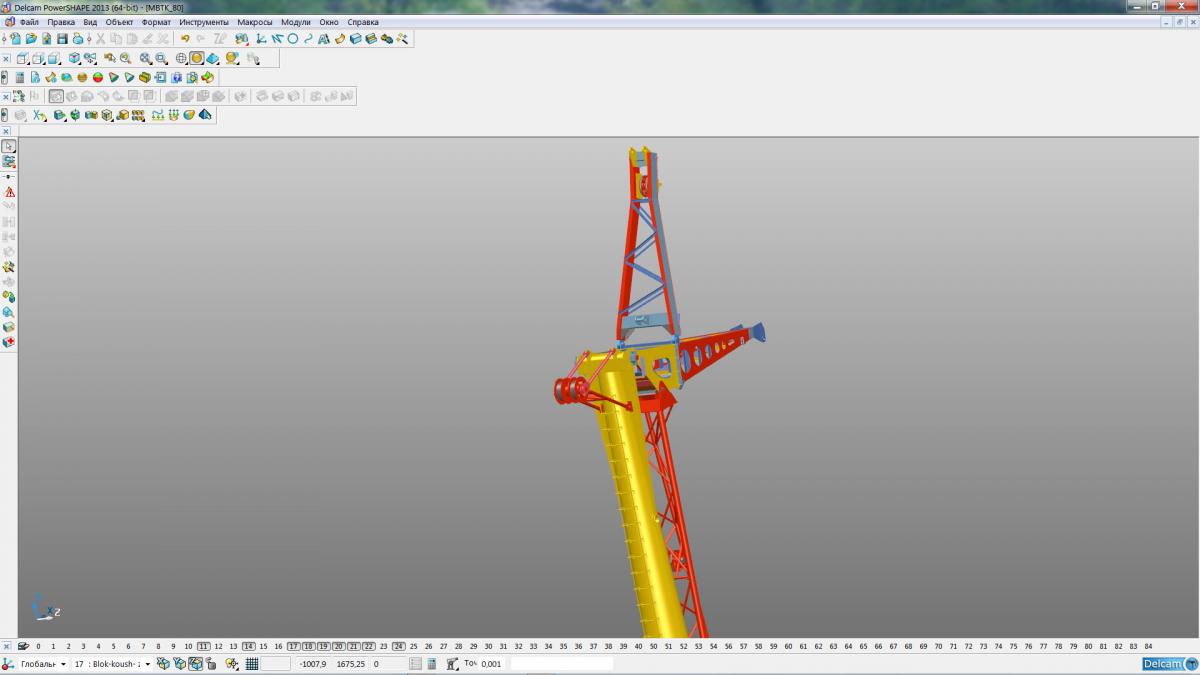Turn on level 5

[x=113, y=646]
